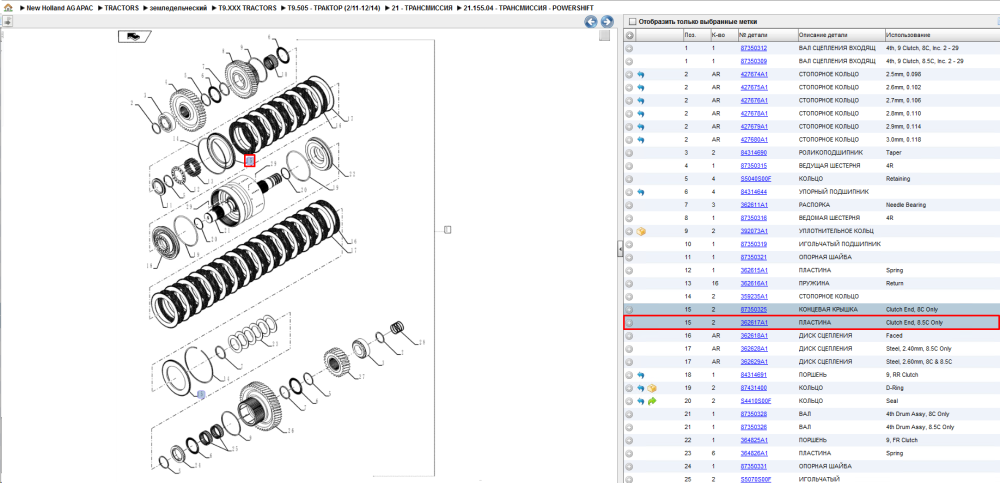This screenshot has width=1000, height=483.
Task: Click the gray square button above the diagram
Action: tap(605, 36)
